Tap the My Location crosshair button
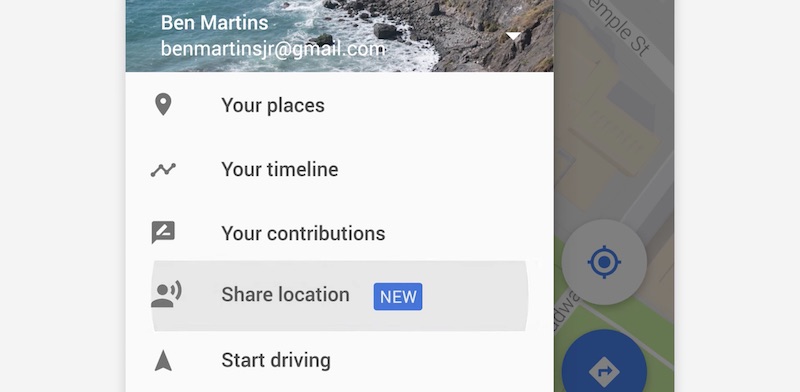Image resolution: width=800 pixels, height=392 pixels. click(604, 262)
